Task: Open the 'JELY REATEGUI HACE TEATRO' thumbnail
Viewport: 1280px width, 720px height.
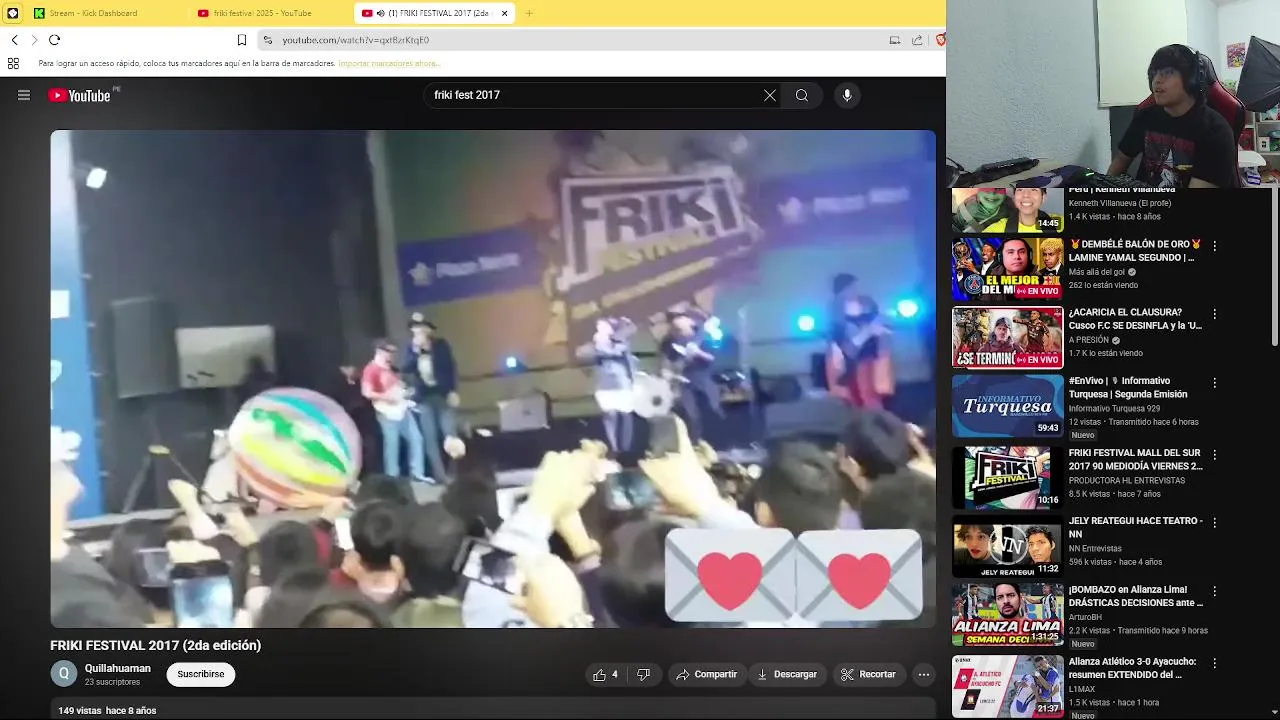Action: [1007, 546]
